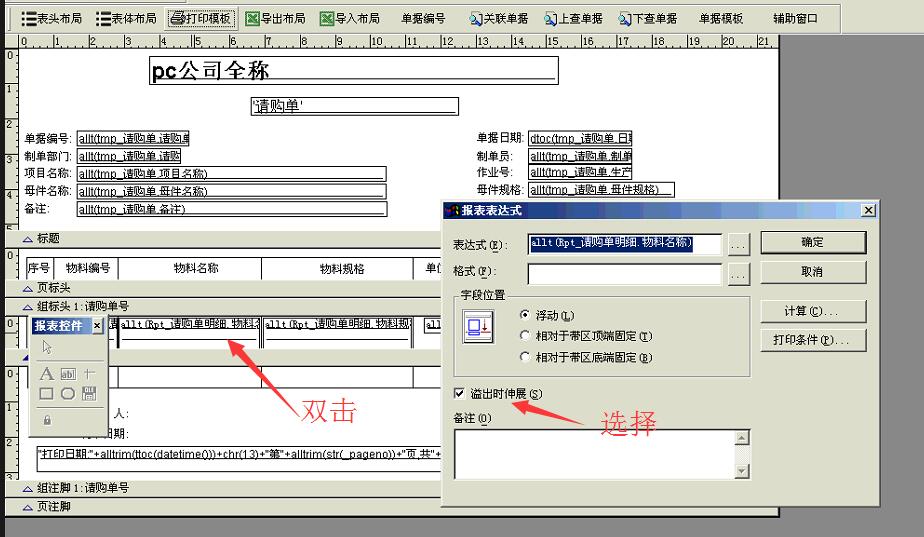The image size is (924, 537).
Task: Choose the picture/OLE bound control tool
Action: [89, 393]
